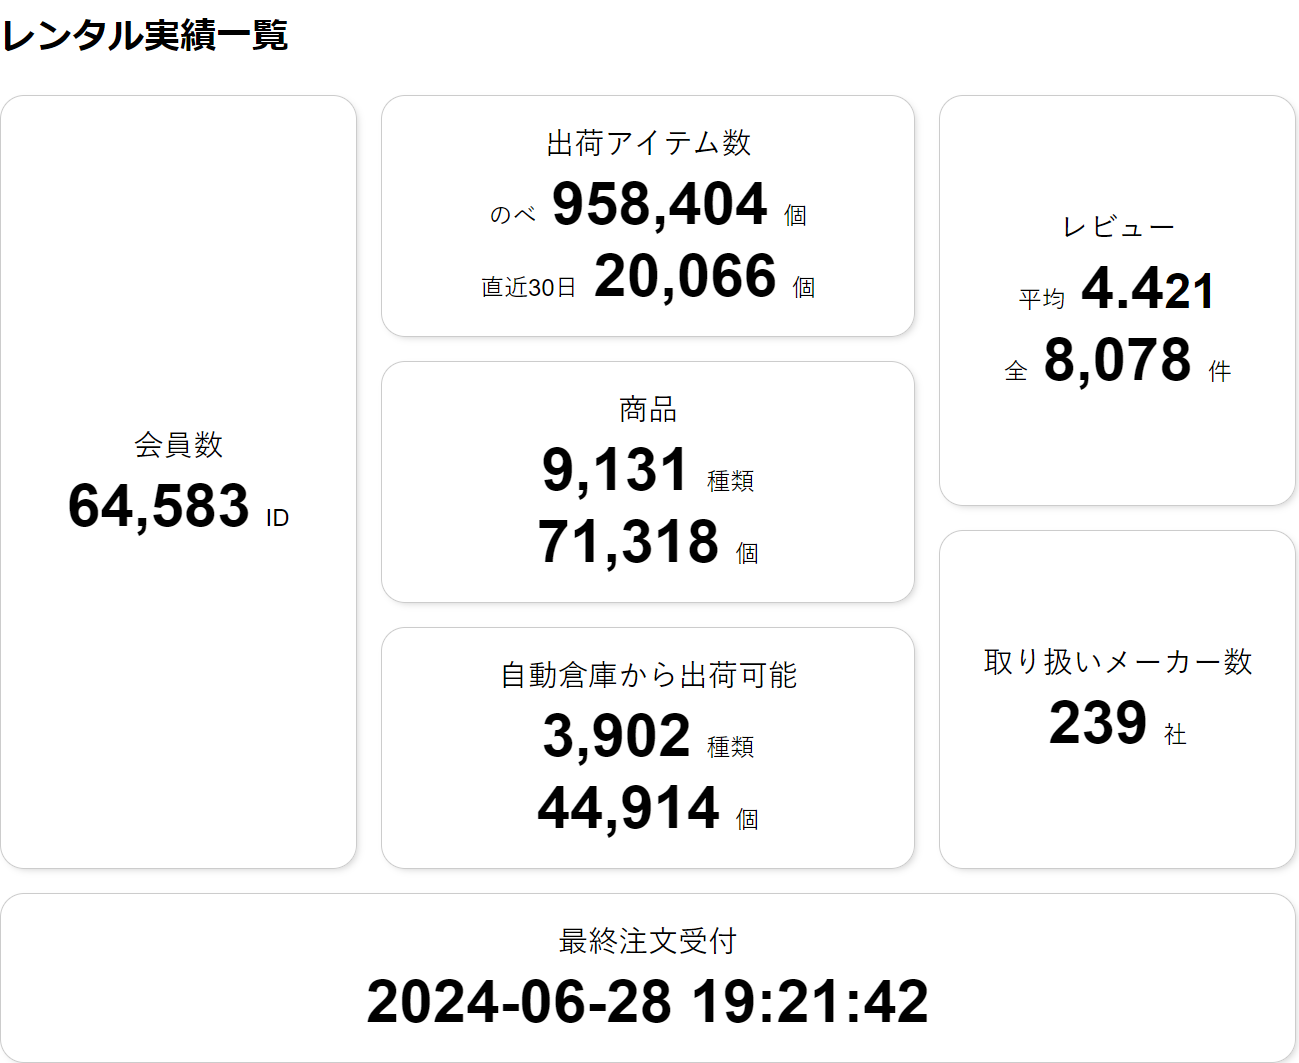Viewport: 1299px width, 1063px height.
Task: Click the 直近30日 label
Action: coord(528,288)
